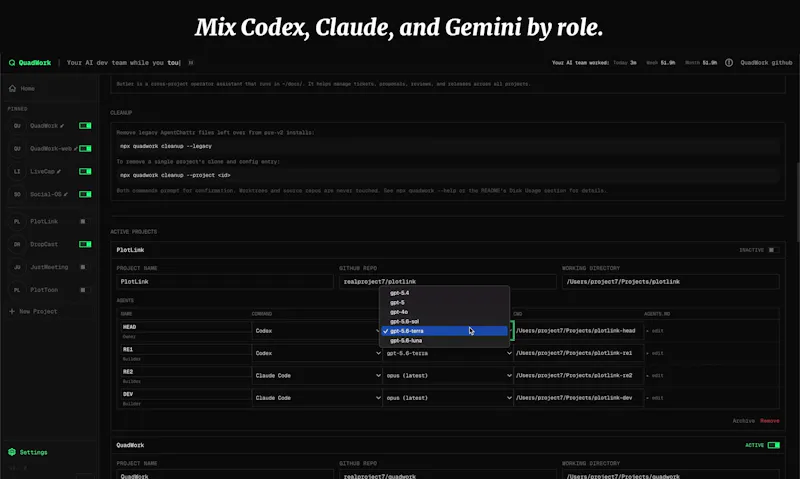Click the SO avatar for Social-OS
Screen dimensions: 800x479
17,194
